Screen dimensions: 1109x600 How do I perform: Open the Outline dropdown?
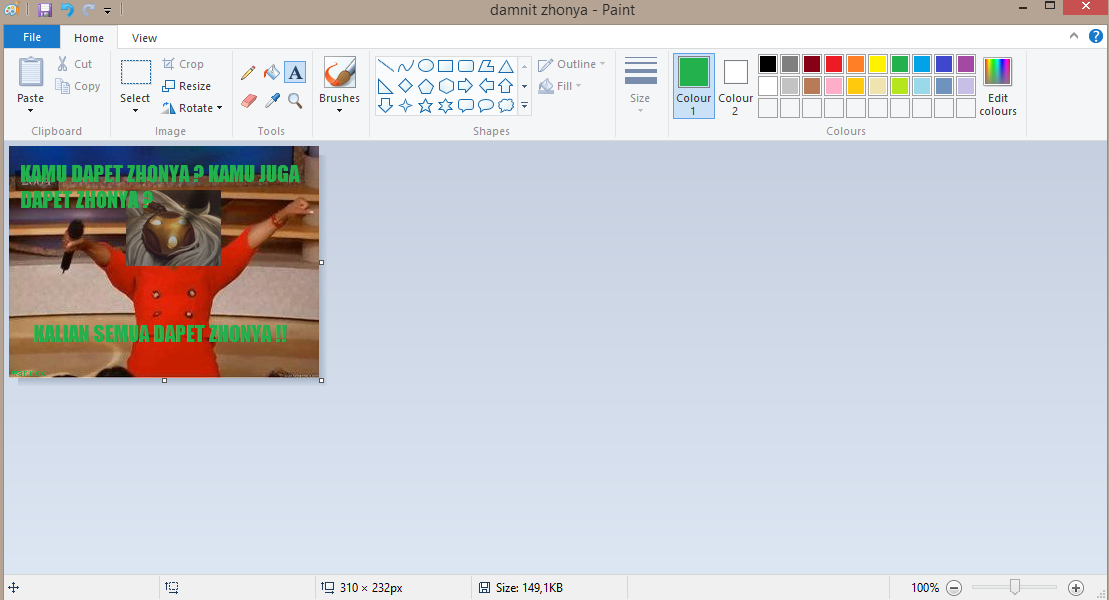[x=571, y=64]
